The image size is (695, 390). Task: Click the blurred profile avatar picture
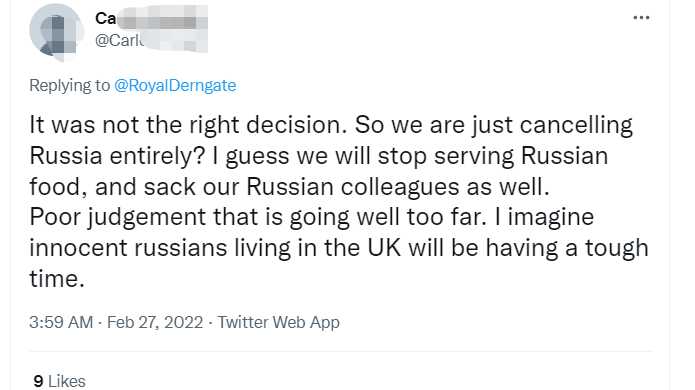57,32
